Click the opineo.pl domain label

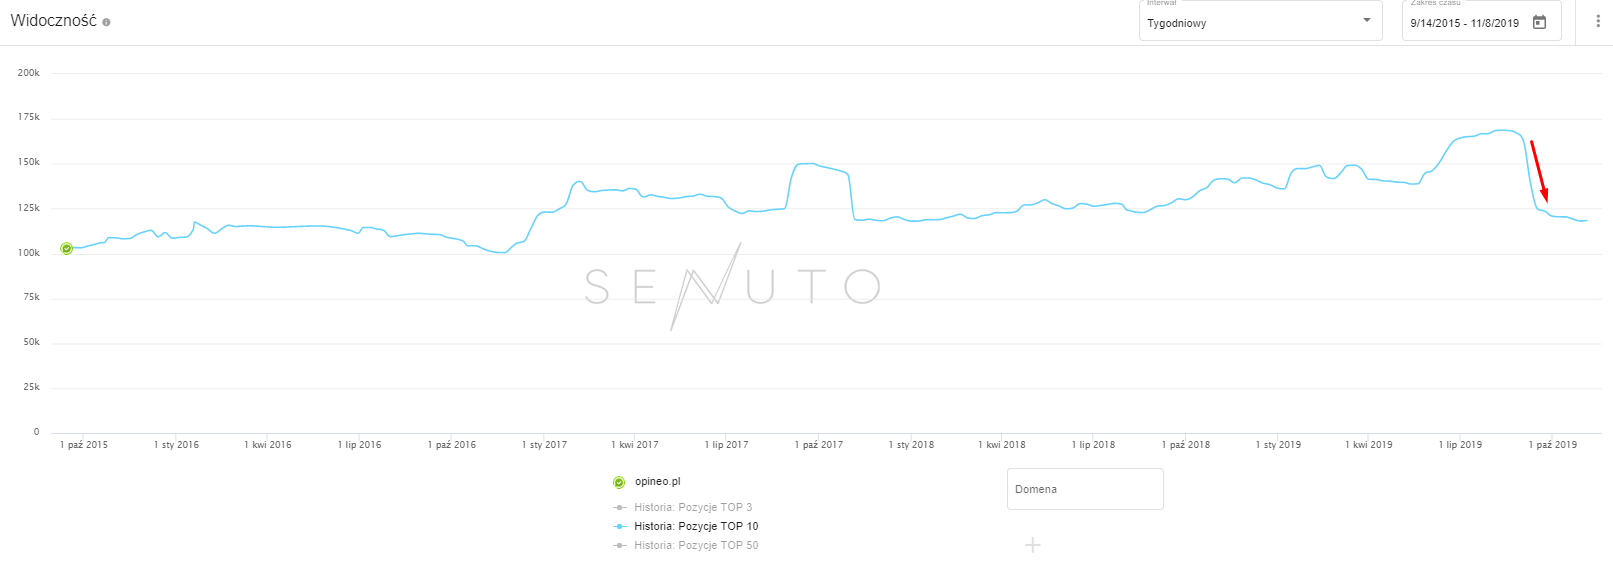click(657, 482)
